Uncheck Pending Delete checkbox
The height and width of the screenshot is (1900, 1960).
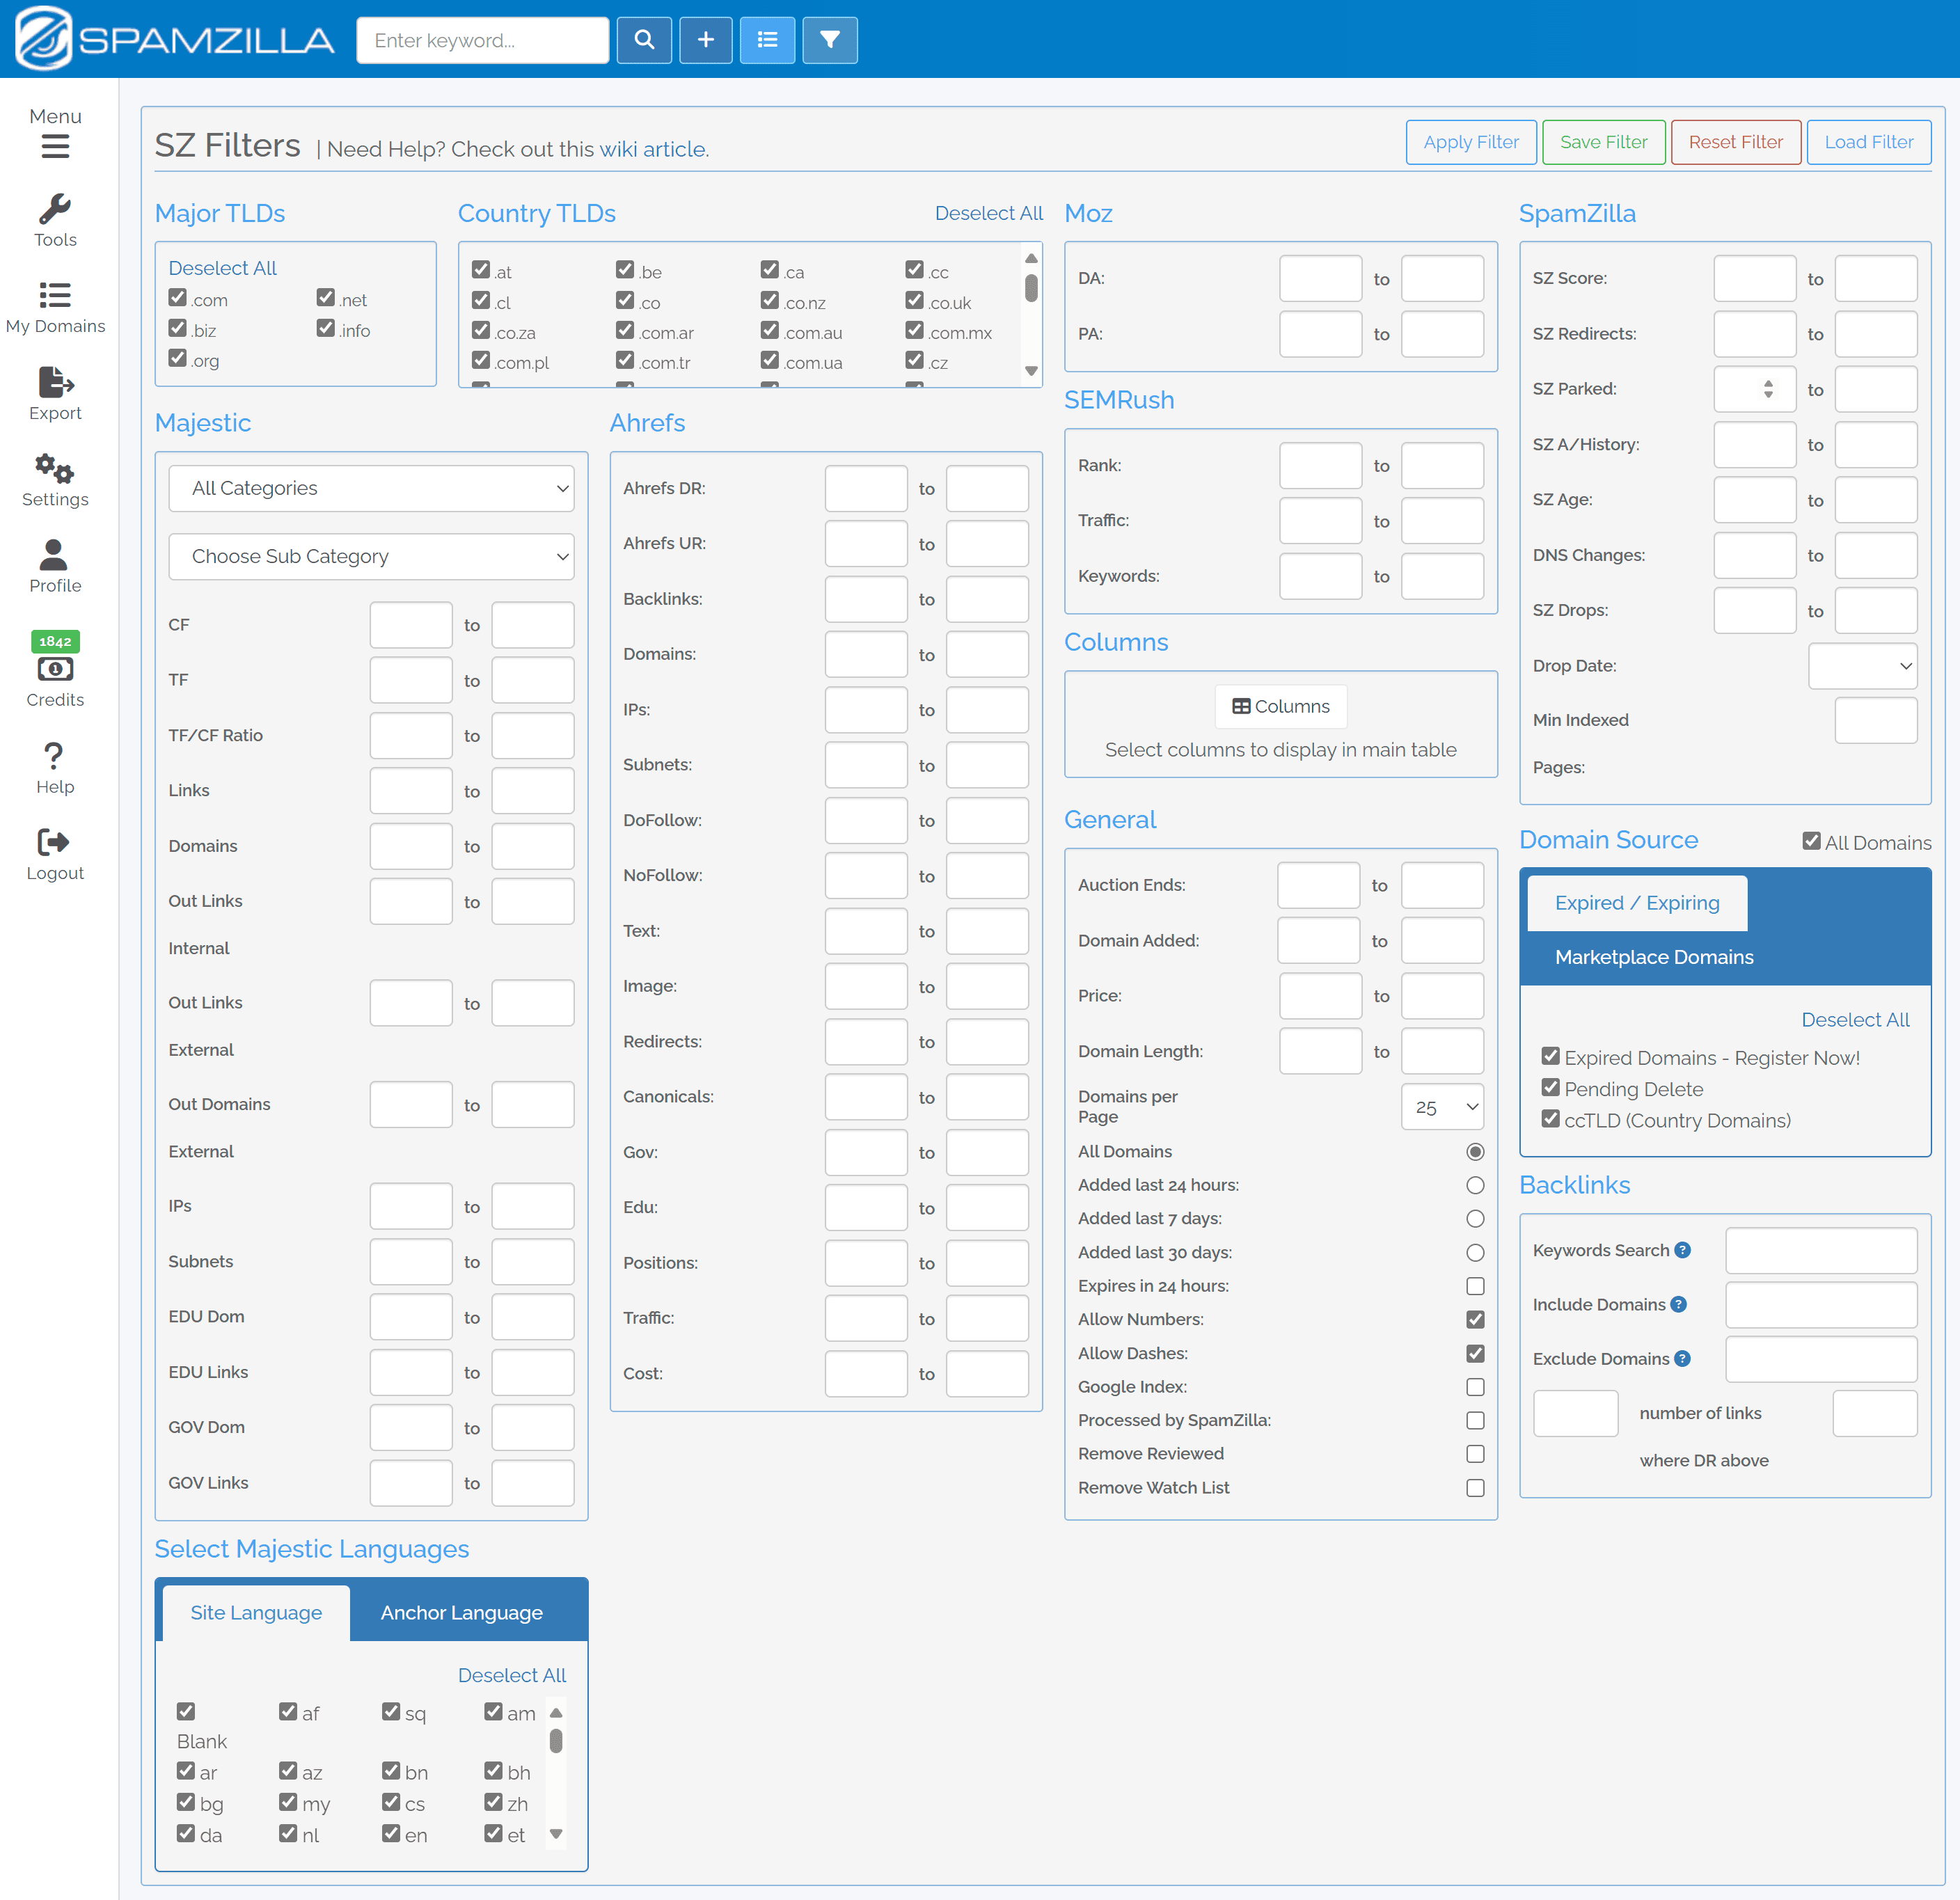point(1551,1087)
